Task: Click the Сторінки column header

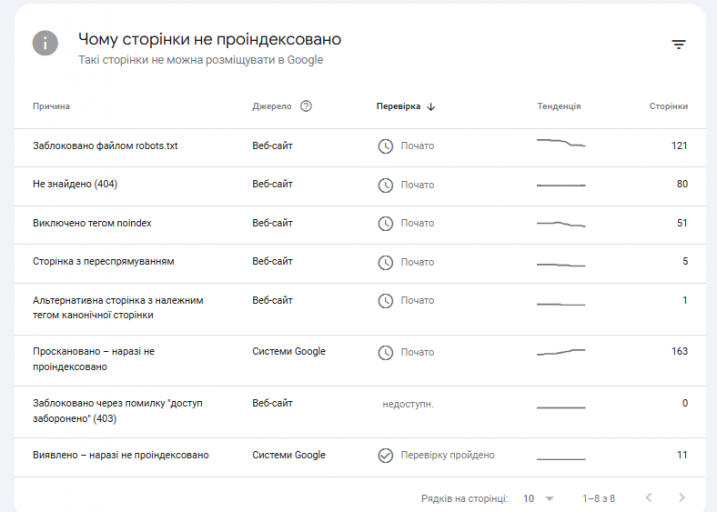Action: [x=669, y=106]
